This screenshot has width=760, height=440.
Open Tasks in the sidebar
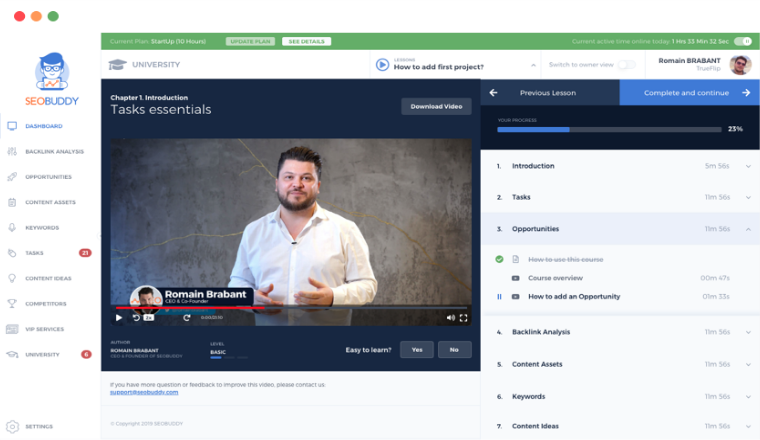[34, 253]
